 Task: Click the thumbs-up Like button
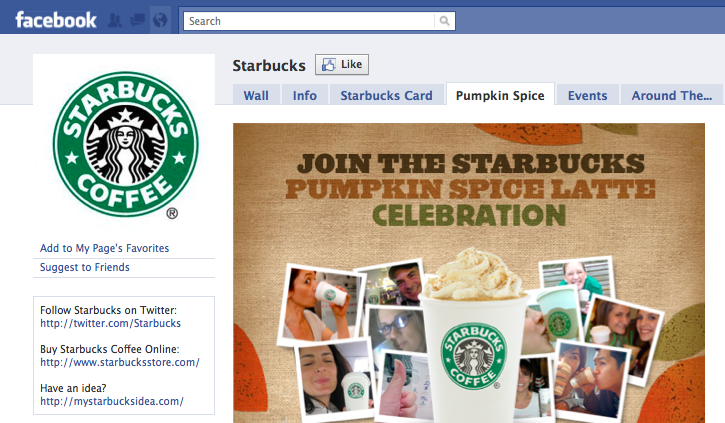click(x=342, y=64)
